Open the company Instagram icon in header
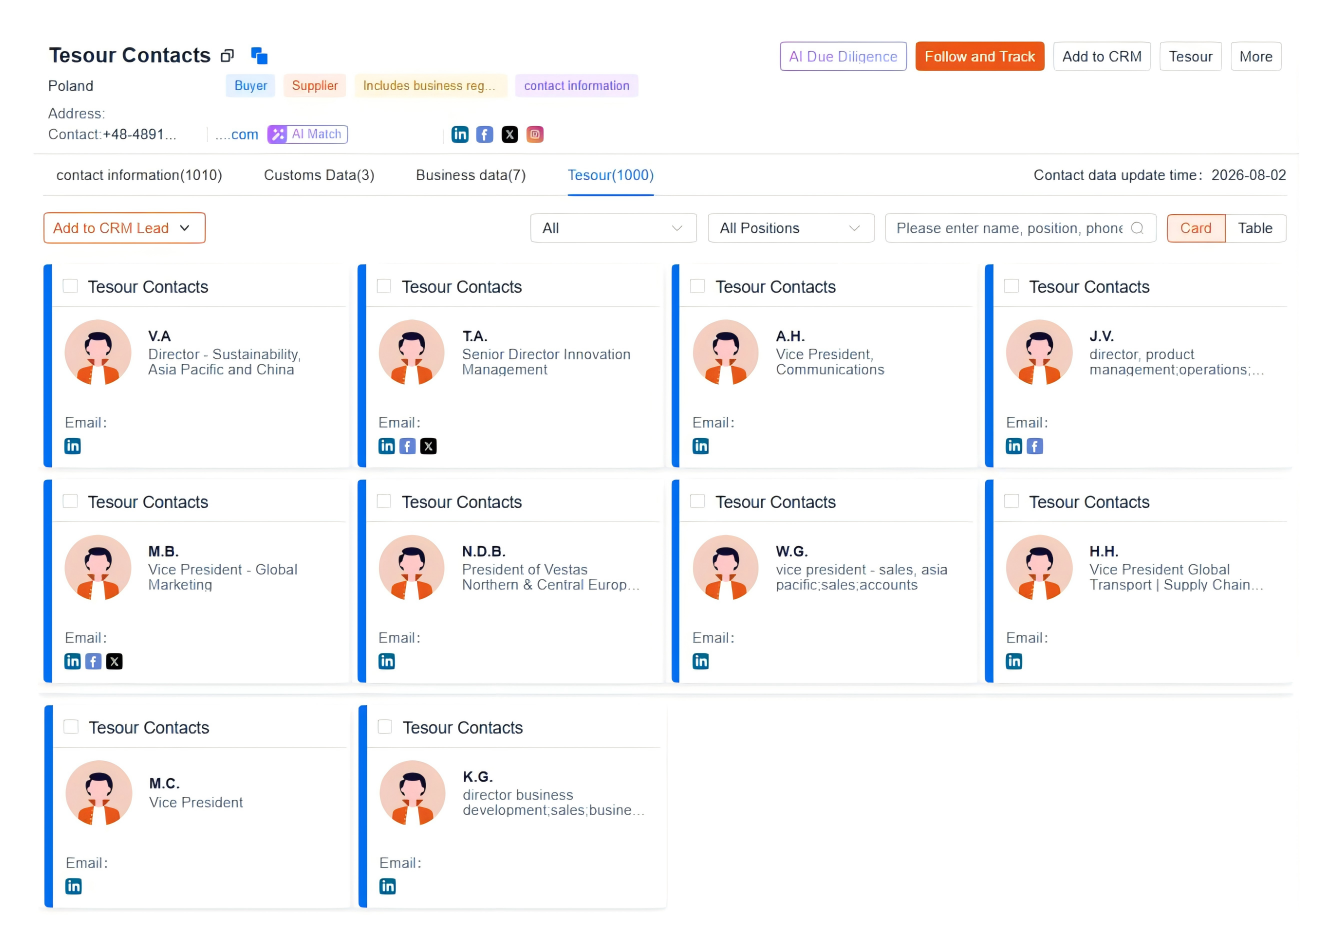 coord(535,134)
